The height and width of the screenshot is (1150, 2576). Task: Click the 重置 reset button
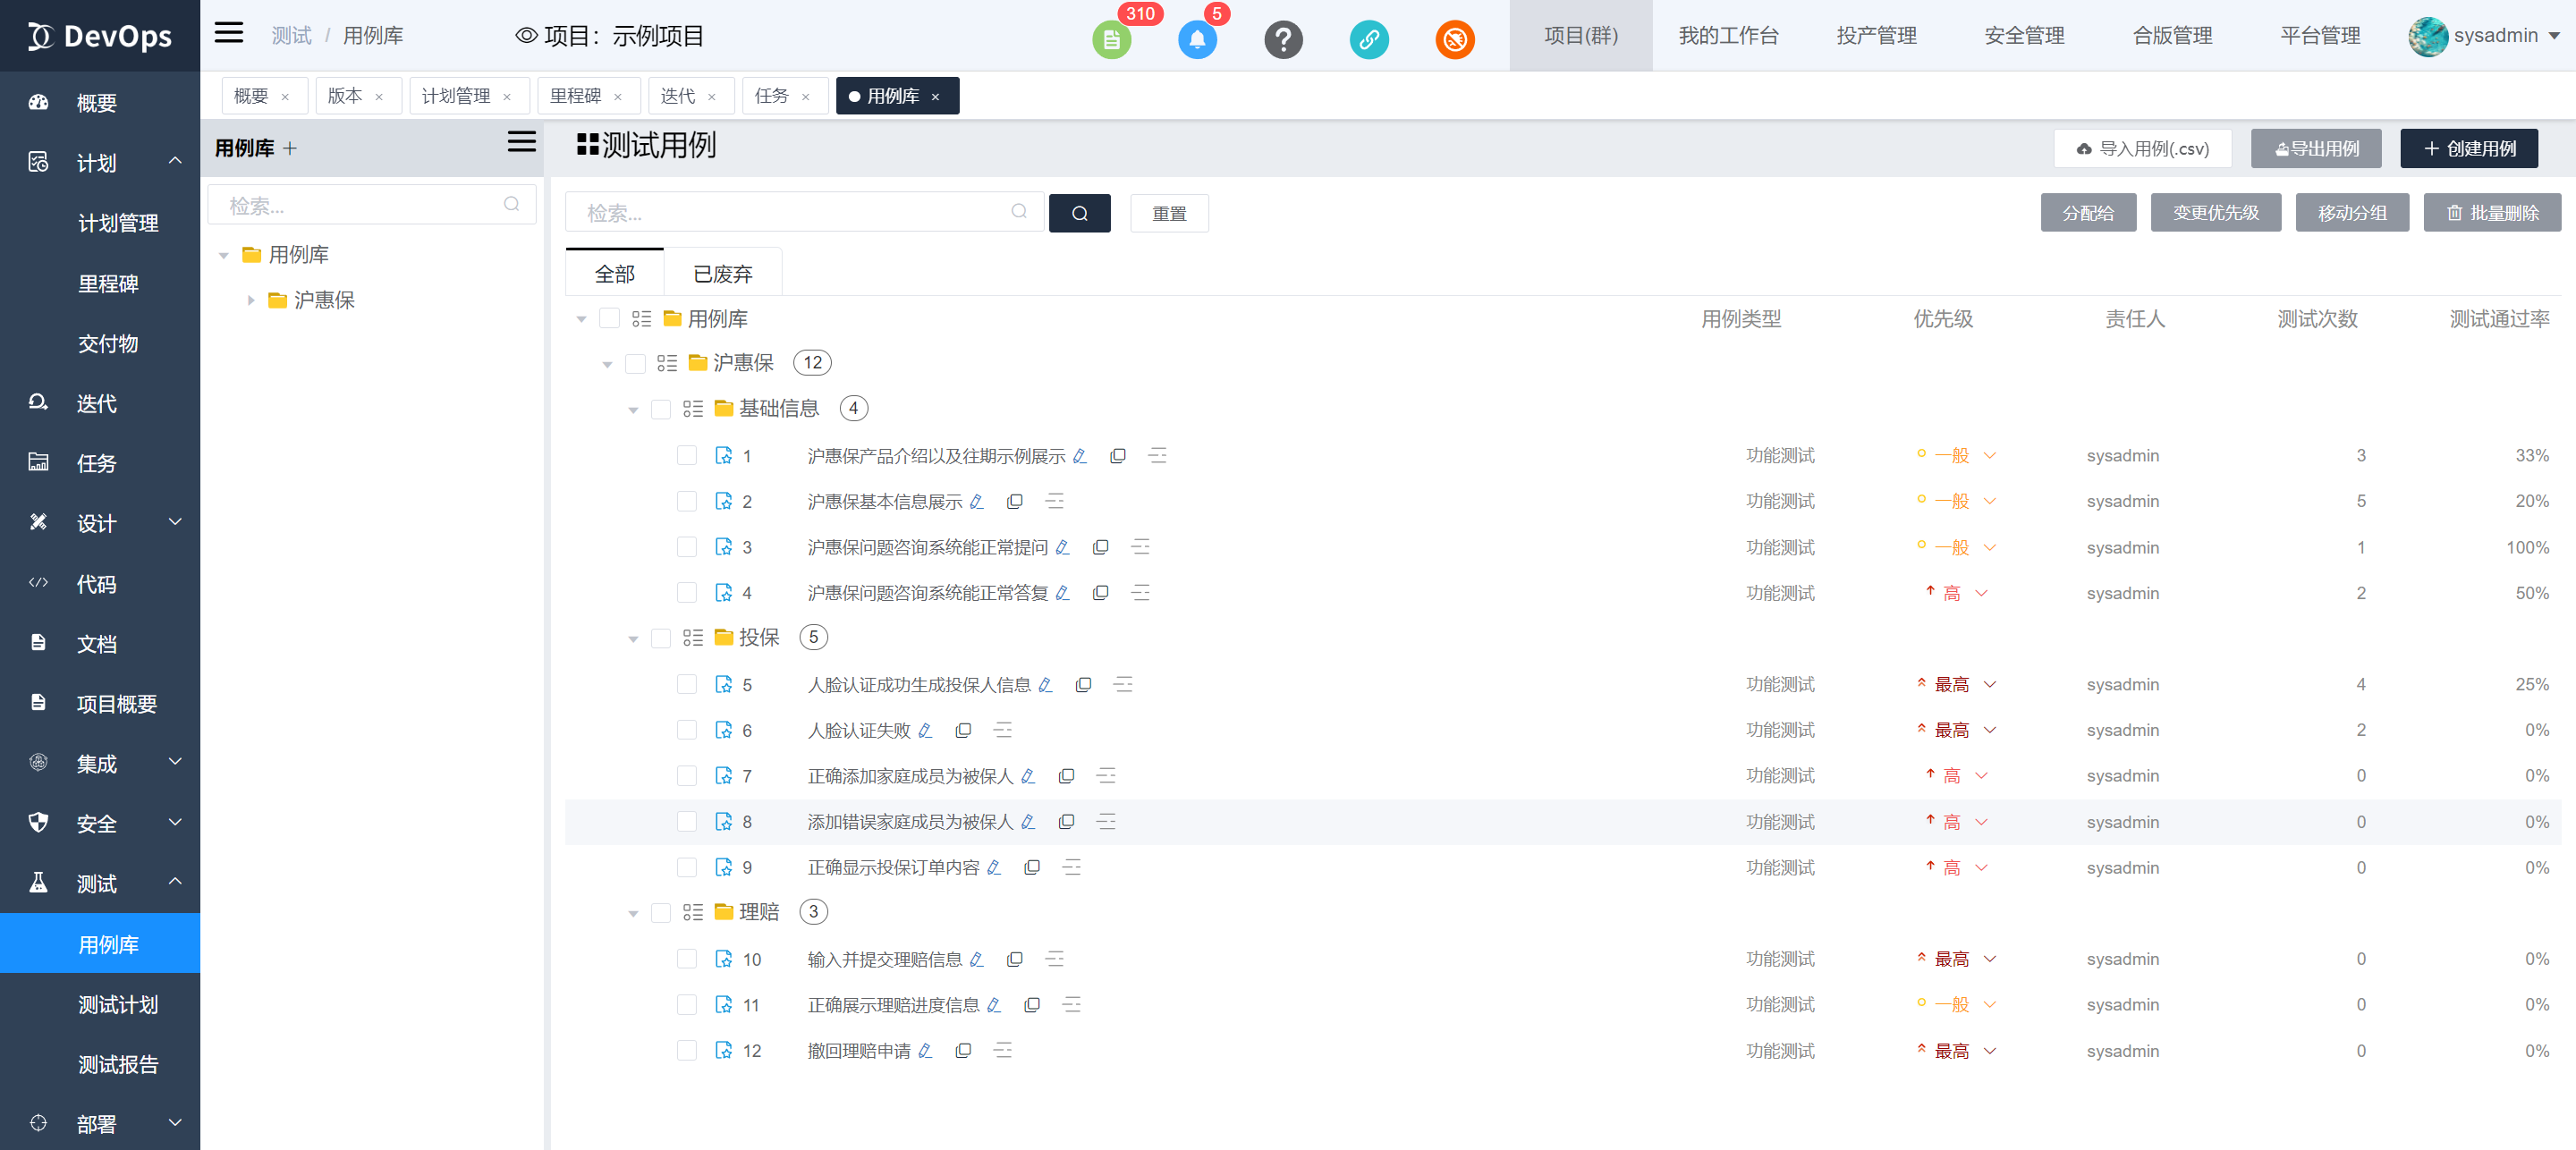[1168, 213]
